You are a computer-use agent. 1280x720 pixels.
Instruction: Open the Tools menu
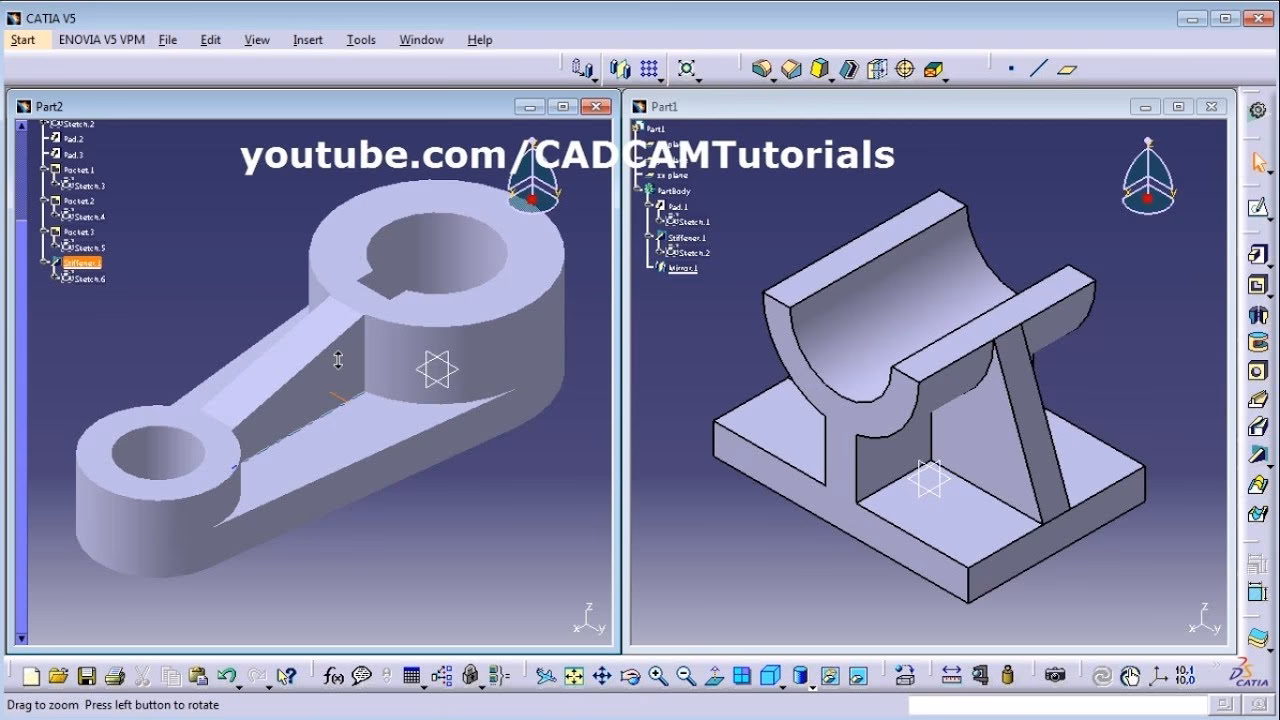360,40
